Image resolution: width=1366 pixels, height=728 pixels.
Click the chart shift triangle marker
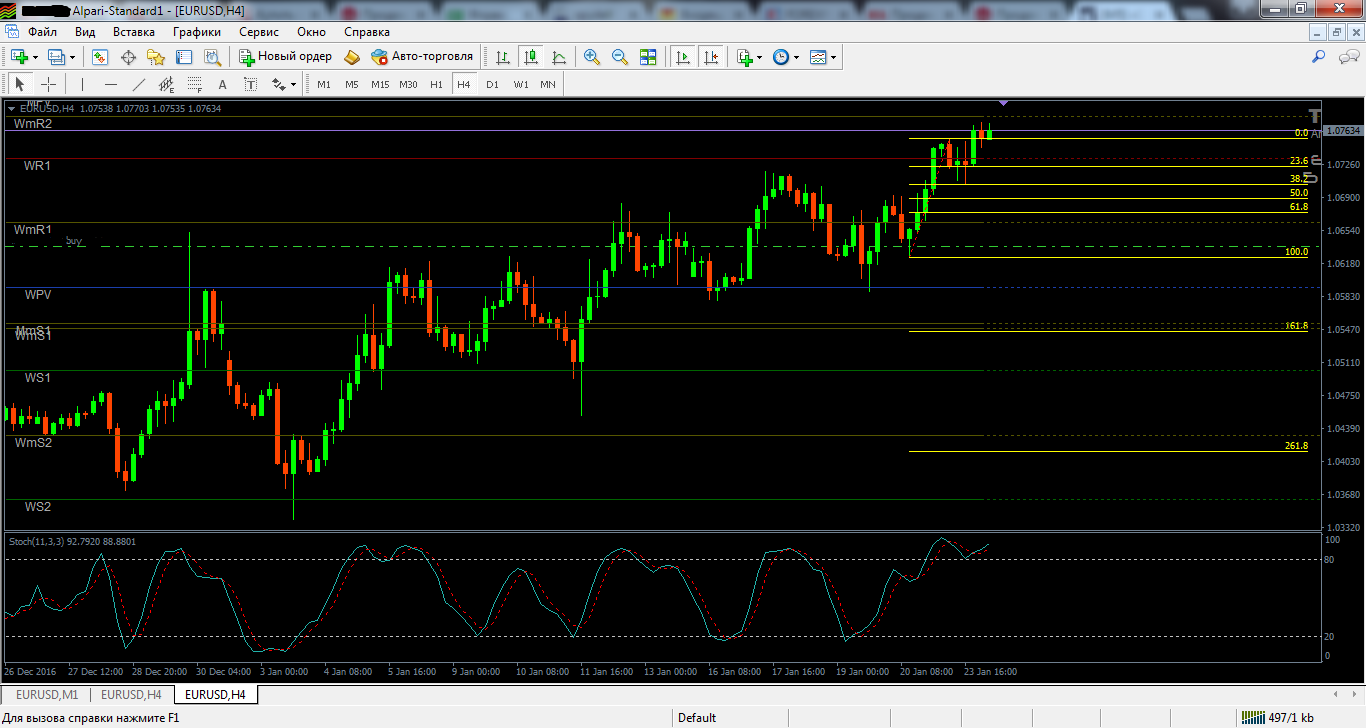point(1003,102)
